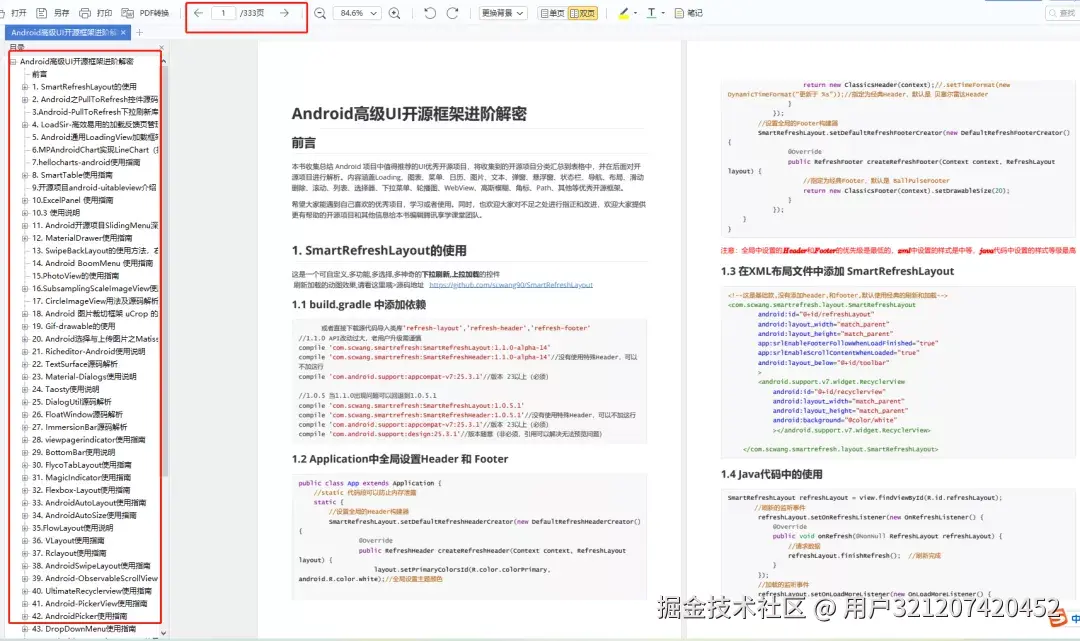
Task: Open 14. Android BoomMenu 使用指南 entry
Action: tap(92, 263)
